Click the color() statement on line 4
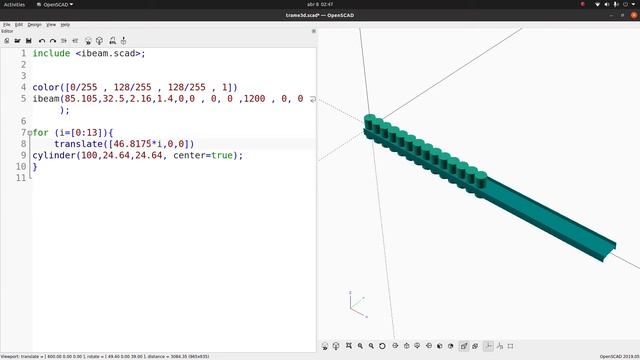Screen dimensions: 640x360 [x=135, y=87]
